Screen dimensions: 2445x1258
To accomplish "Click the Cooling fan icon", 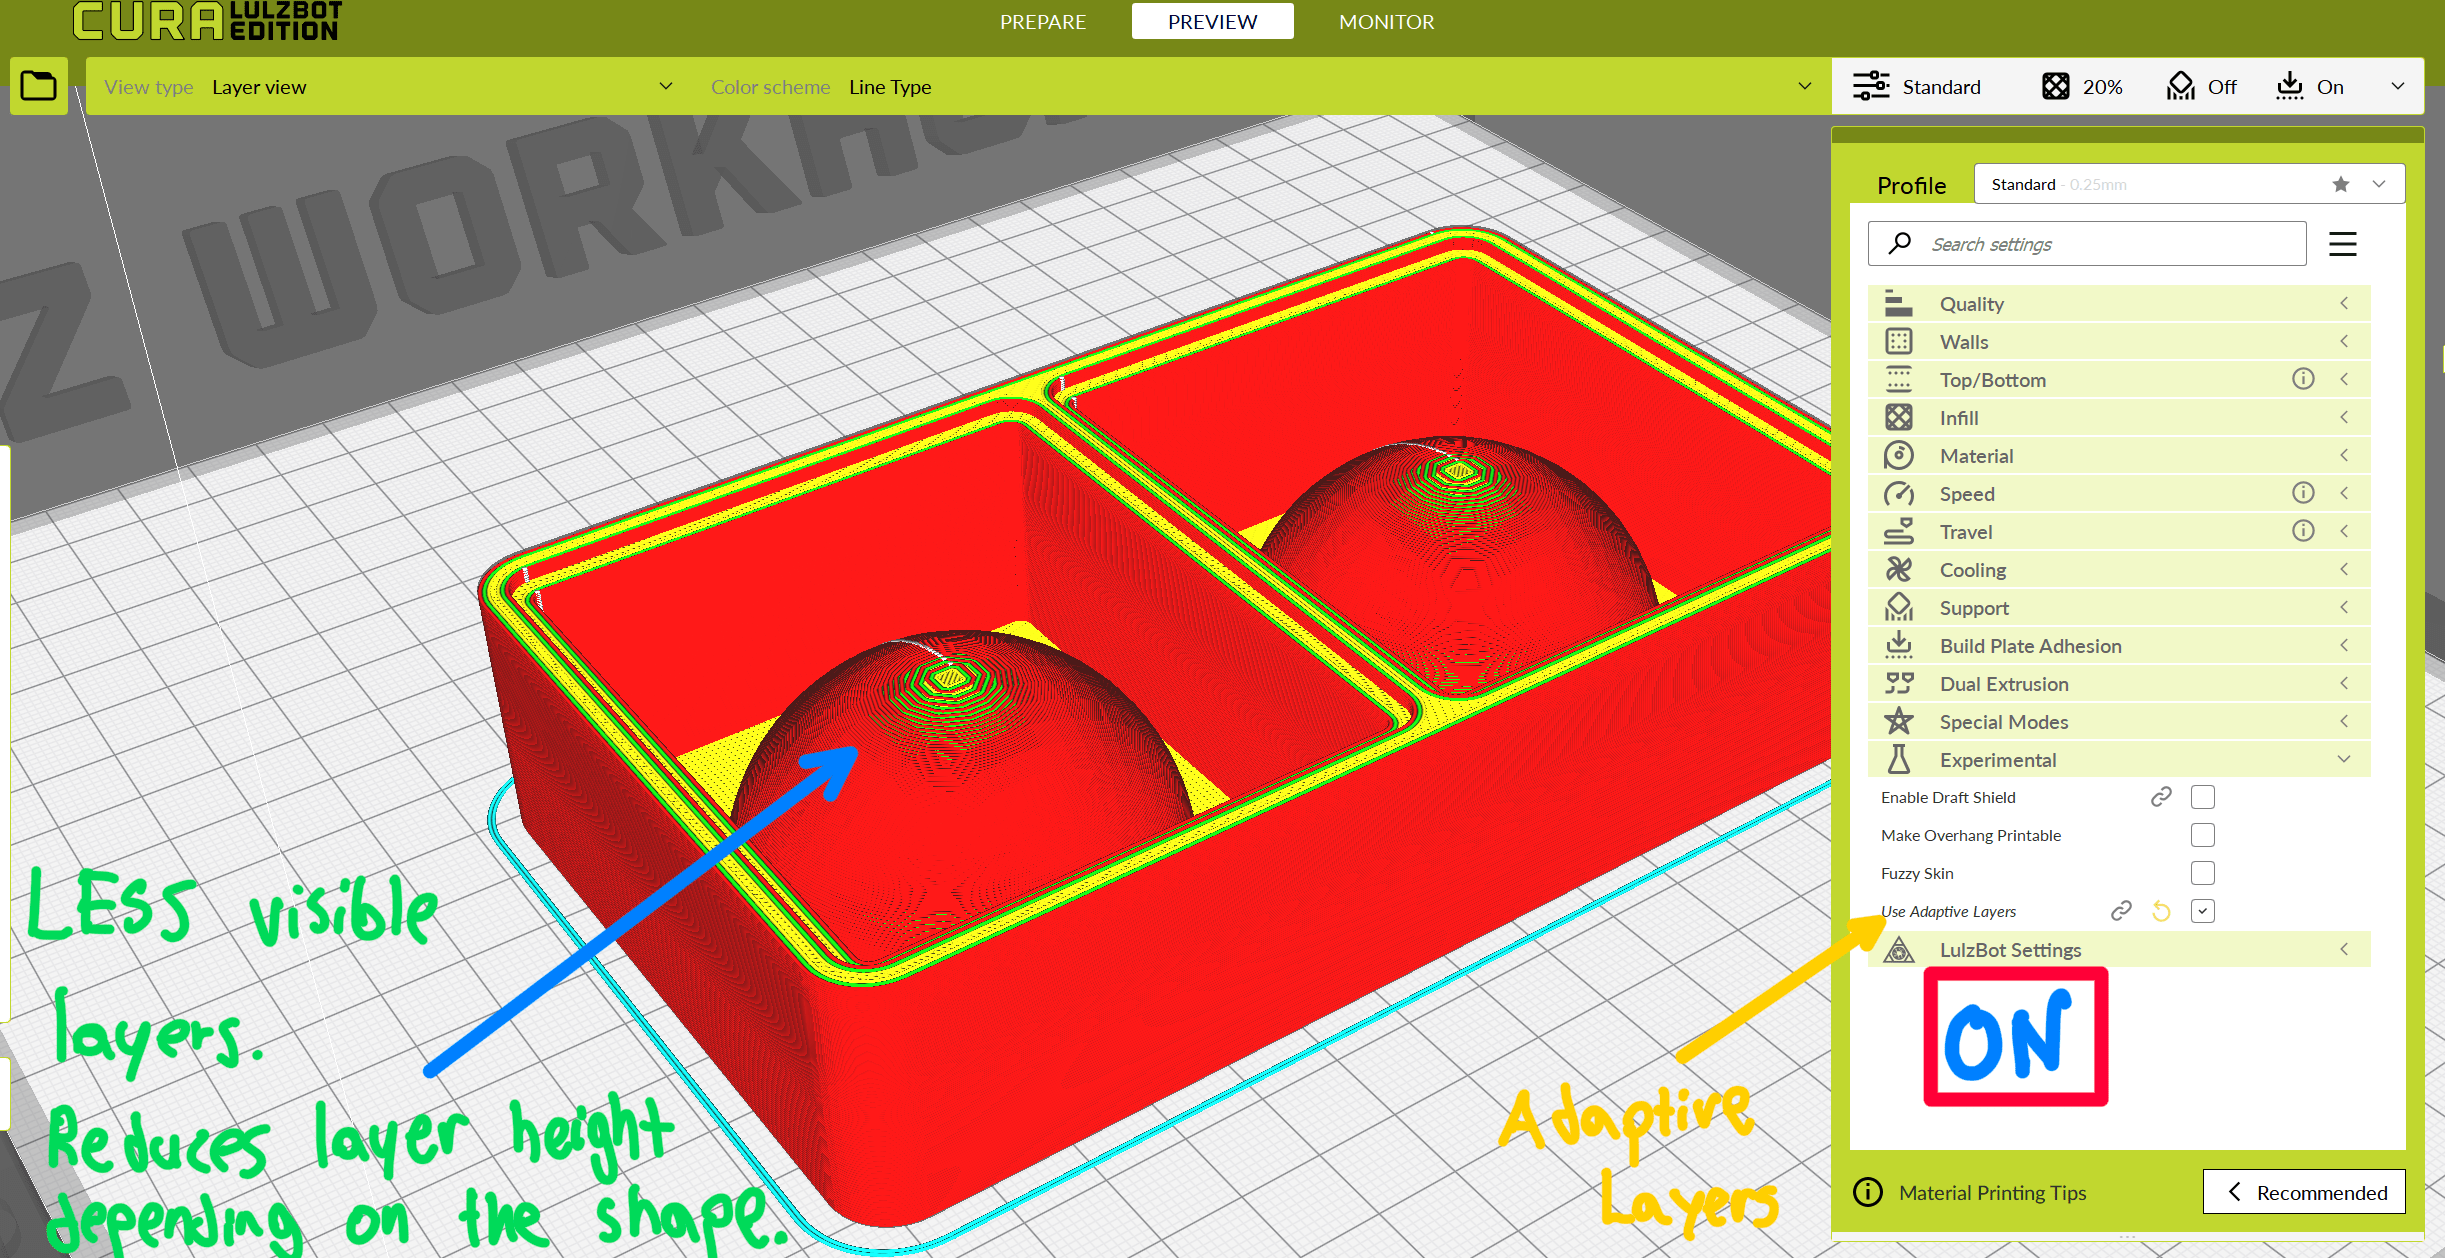I will (1898, 570).
